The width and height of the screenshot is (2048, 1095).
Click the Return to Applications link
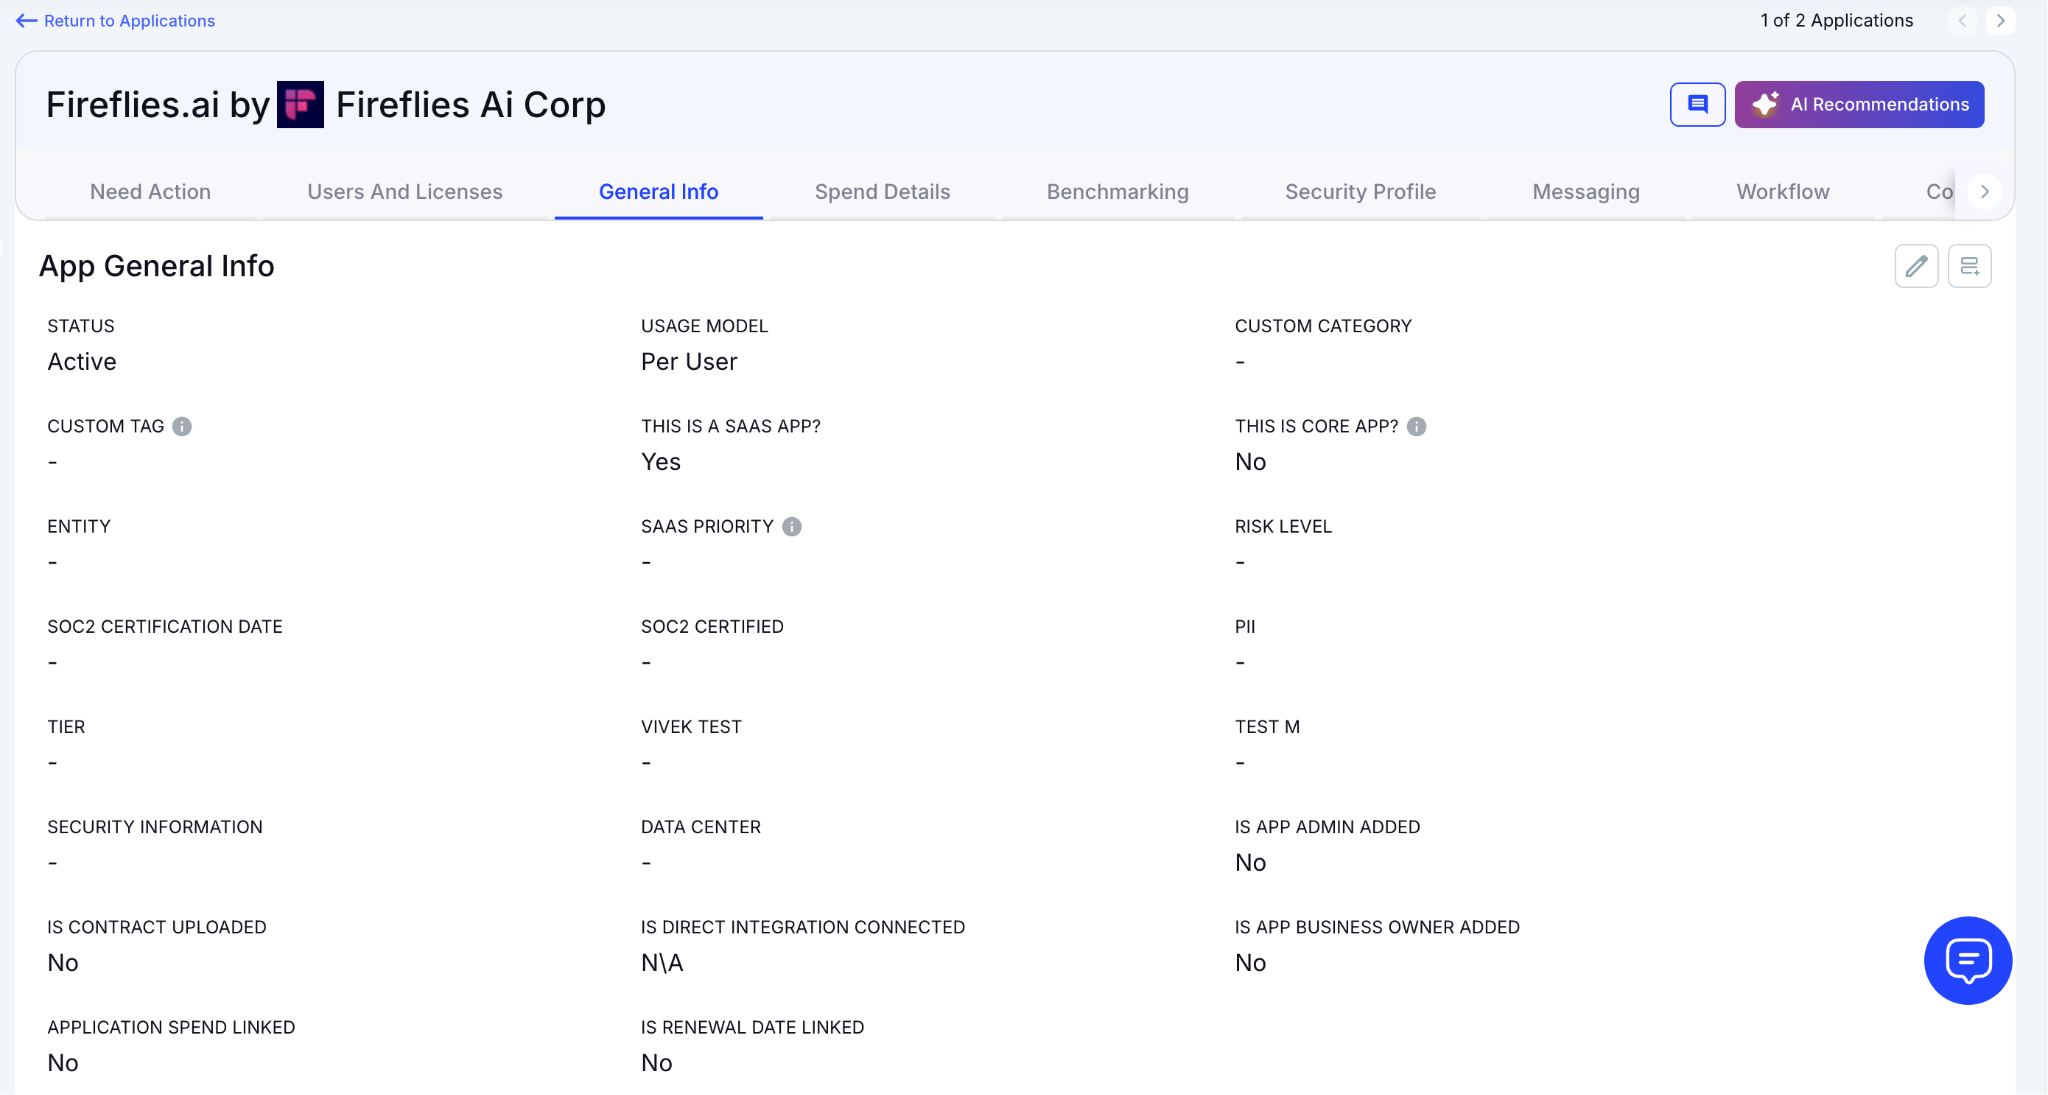click(116, 20)
